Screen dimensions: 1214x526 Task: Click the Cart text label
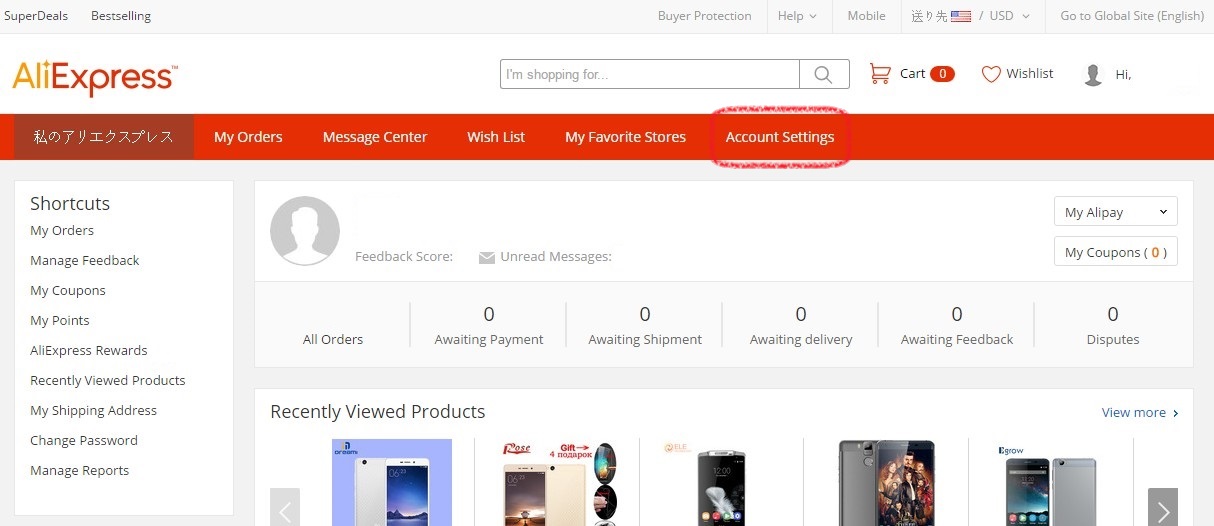coord(912,74)
